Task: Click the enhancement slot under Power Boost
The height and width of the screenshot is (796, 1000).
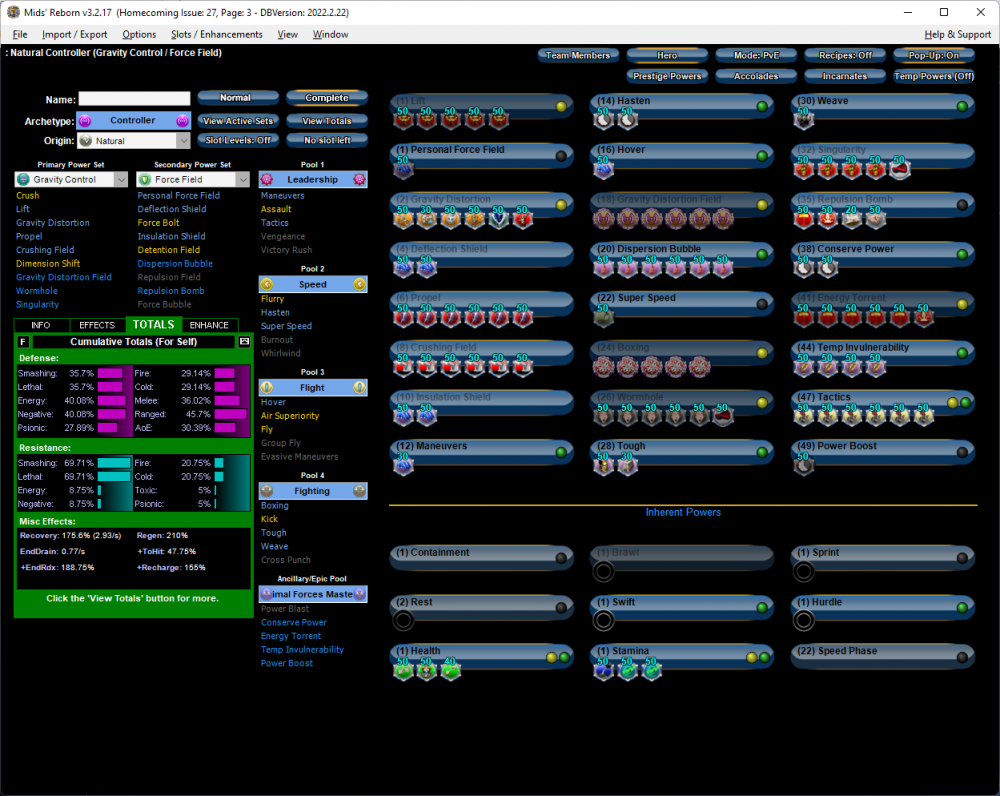Action: tap(803, 466)
